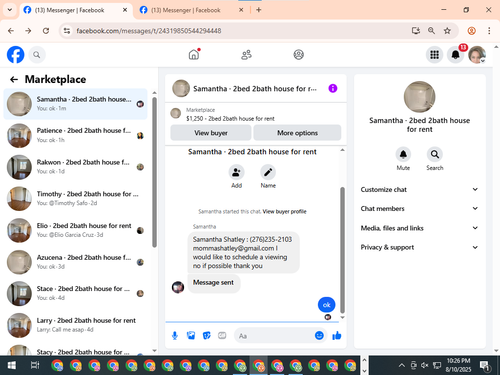Open the Facebook home logo
The width and height of the screenshot is (500, 375).
coord(16,55)
